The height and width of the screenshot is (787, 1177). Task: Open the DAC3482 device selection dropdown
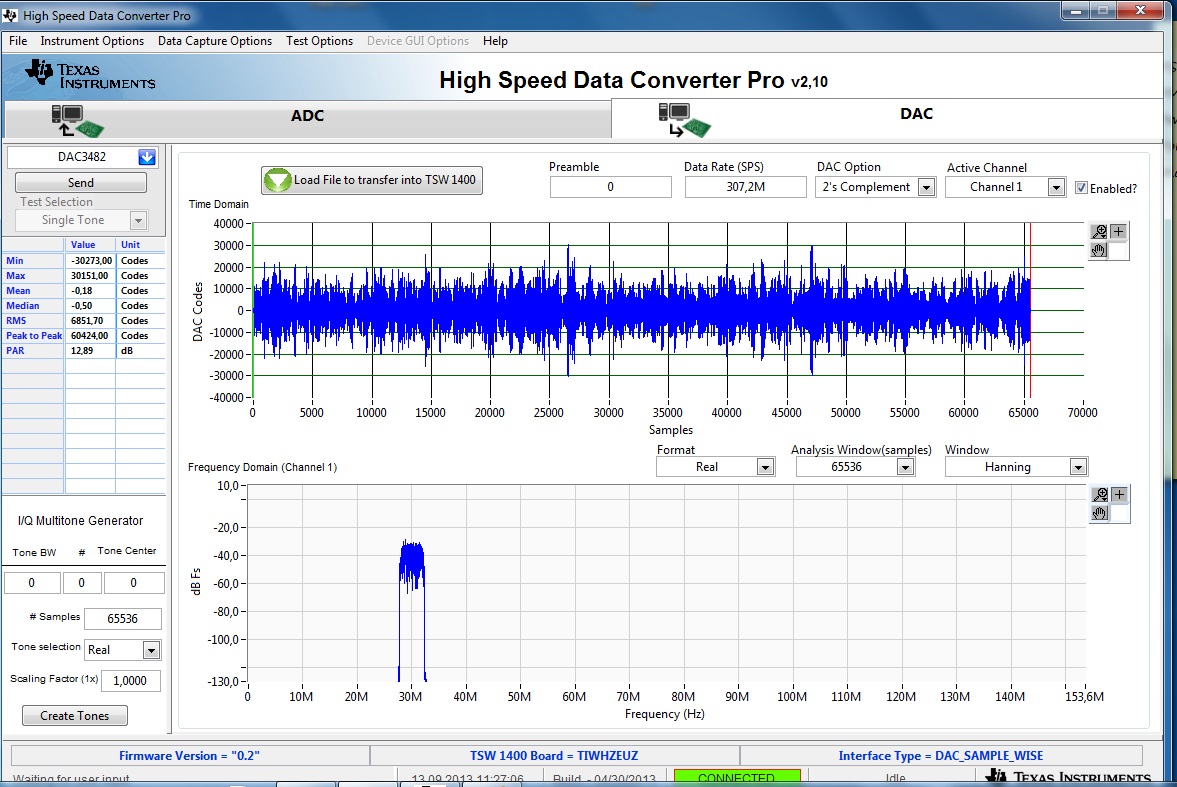coord(148,157)
